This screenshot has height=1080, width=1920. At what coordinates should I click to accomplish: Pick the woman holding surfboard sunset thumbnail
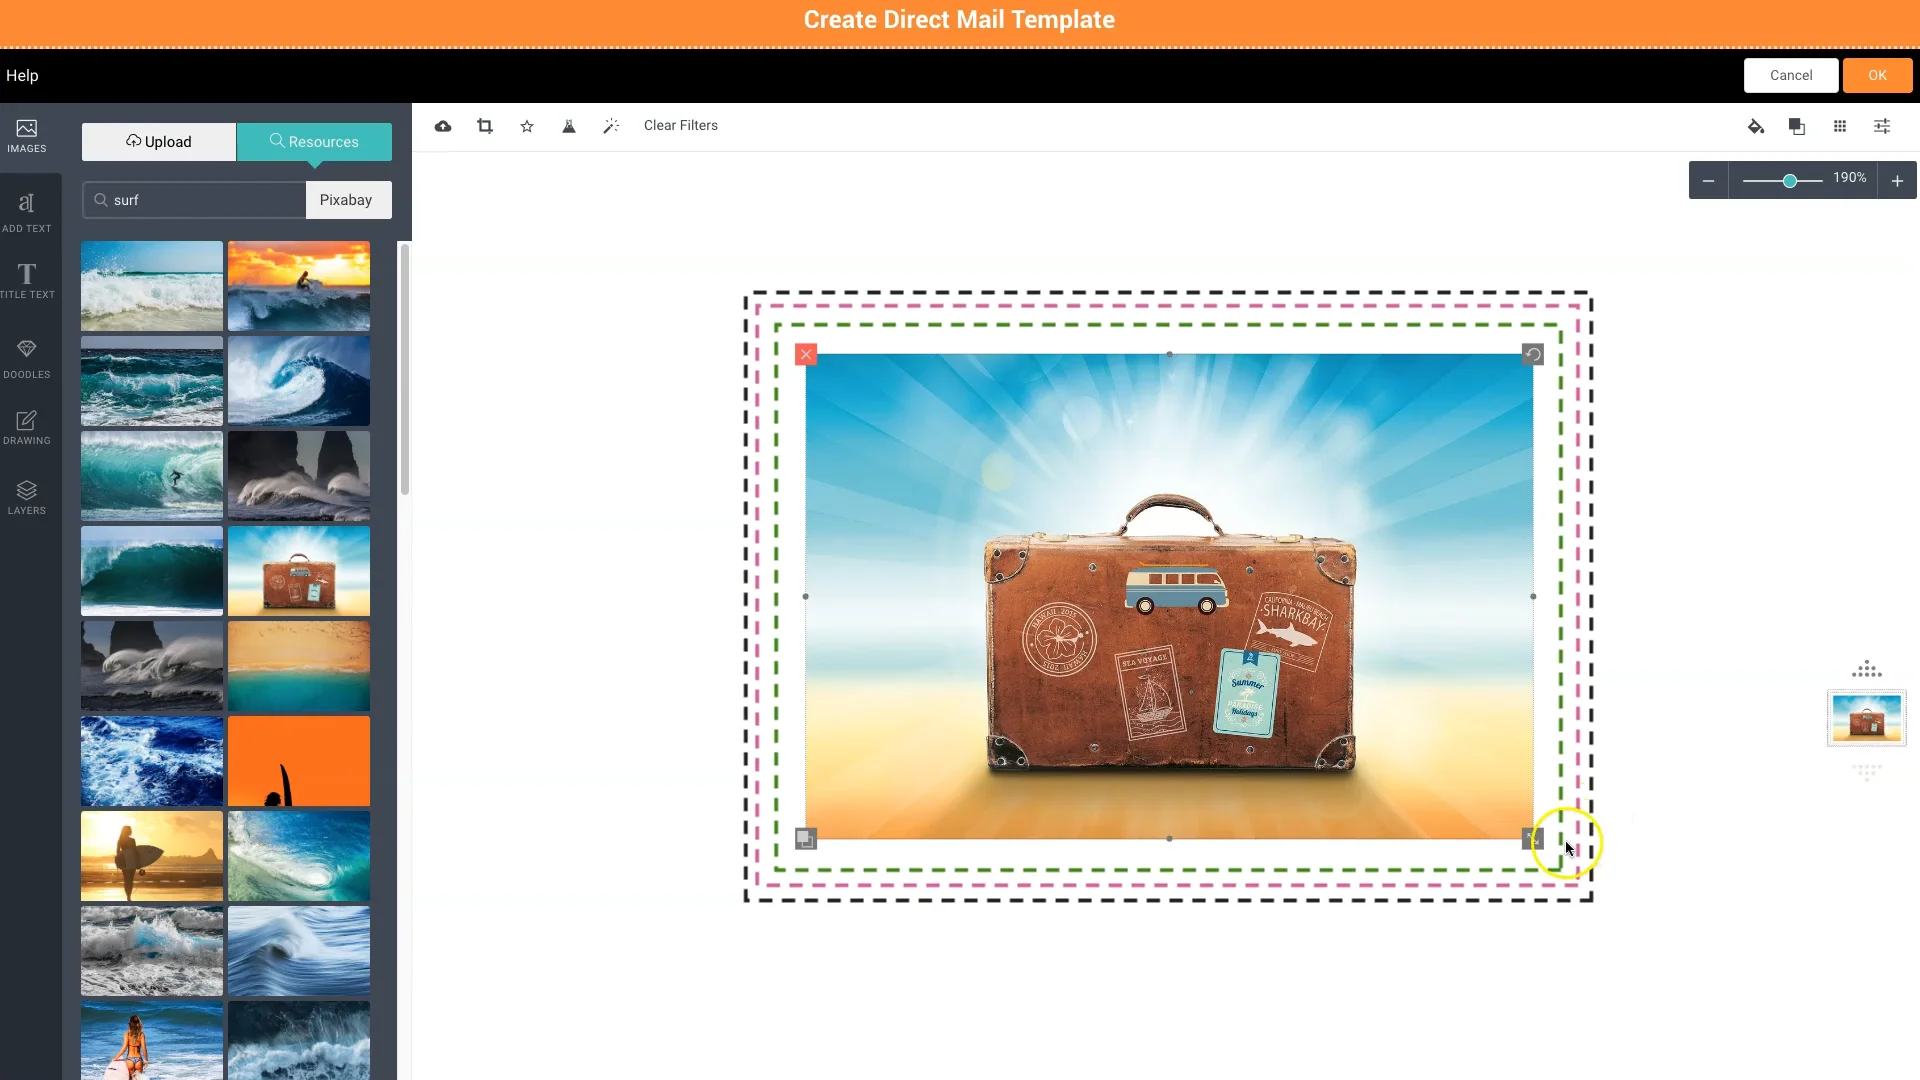(x=152, y=856)
